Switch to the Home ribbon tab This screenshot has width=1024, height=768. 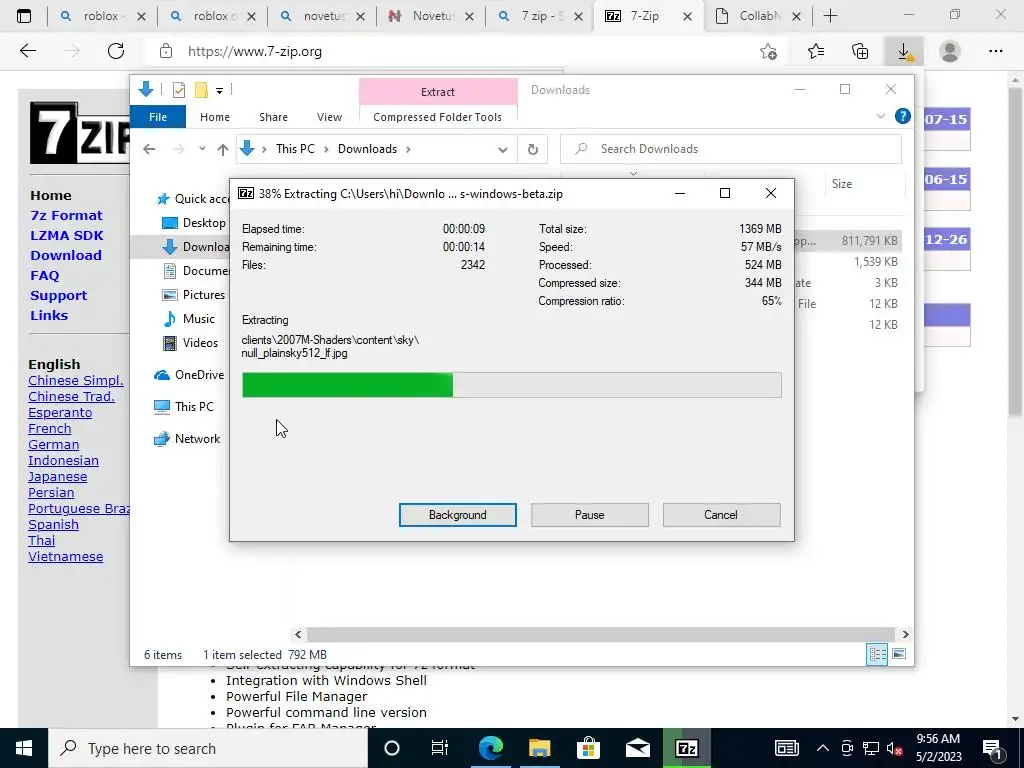click(x=215, y=117)
